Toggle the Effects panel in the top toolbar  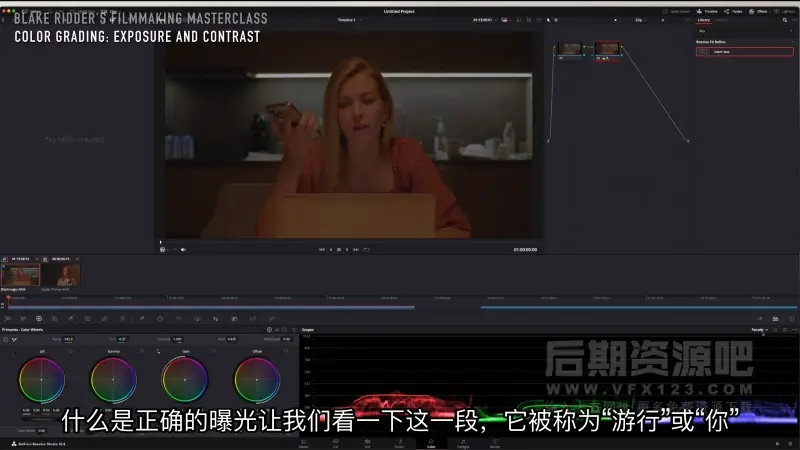[x=758, y=10]
